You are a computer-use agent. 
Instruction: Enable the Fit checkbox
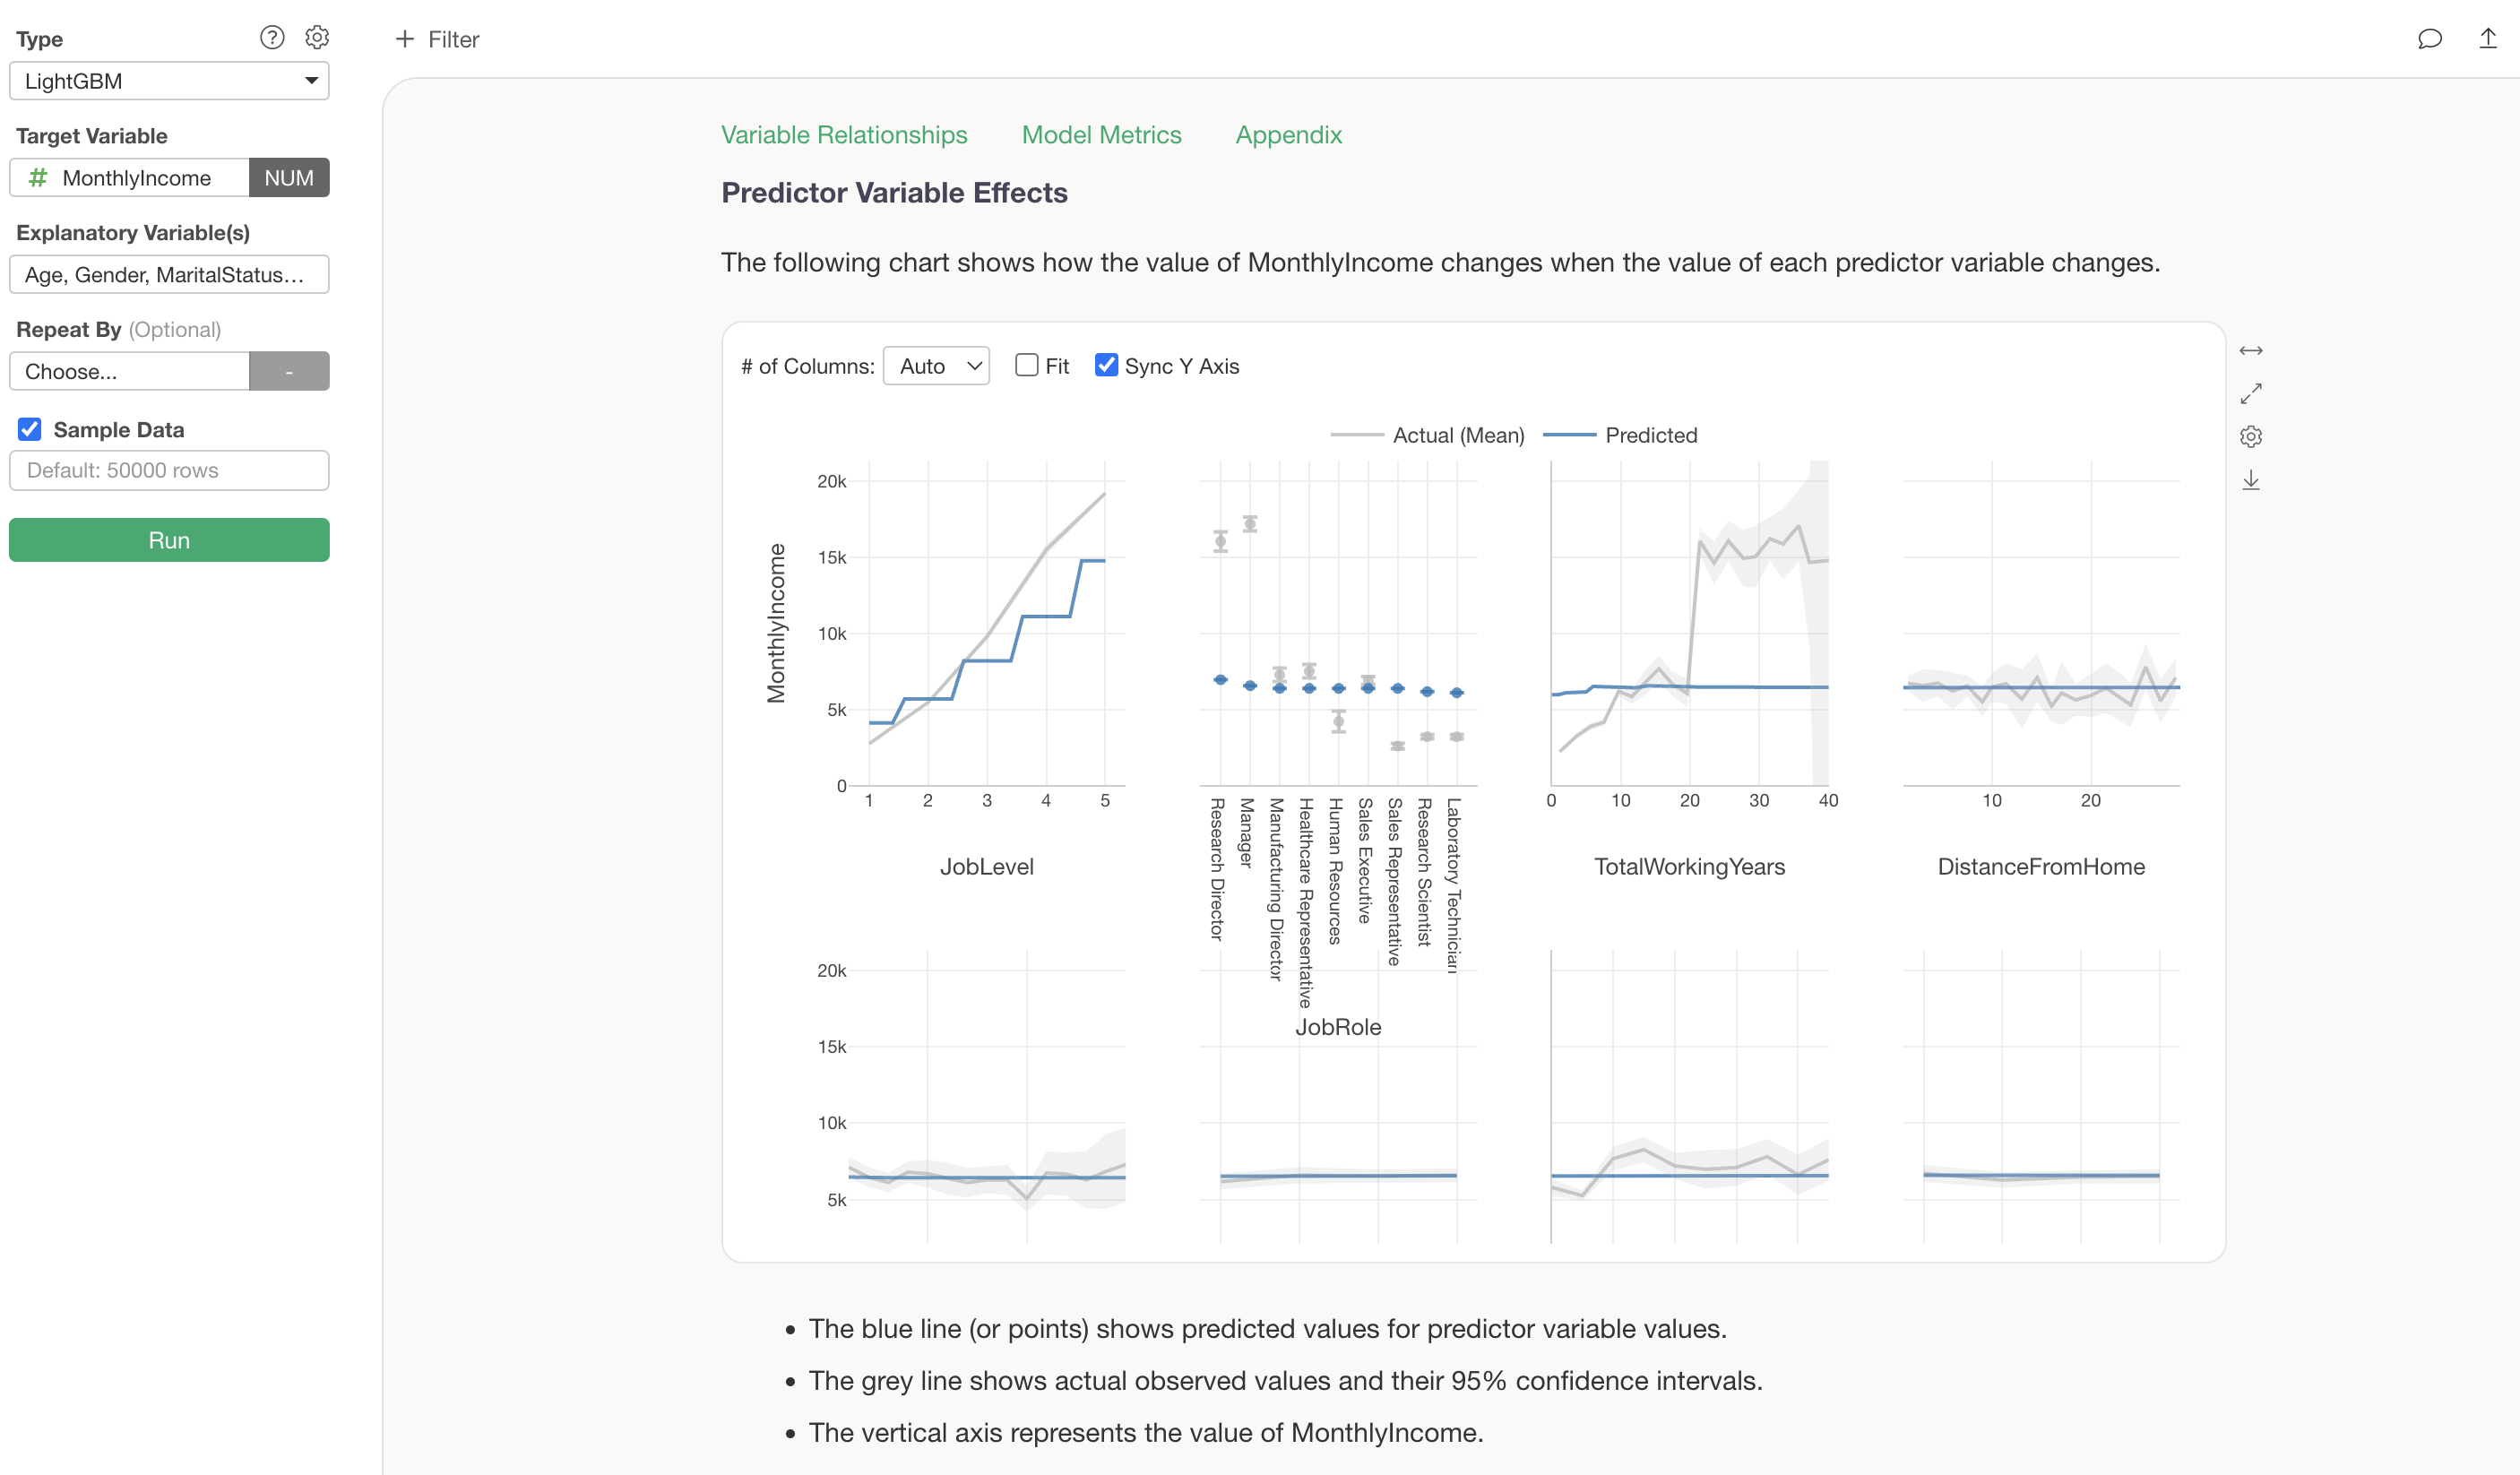1026,366
